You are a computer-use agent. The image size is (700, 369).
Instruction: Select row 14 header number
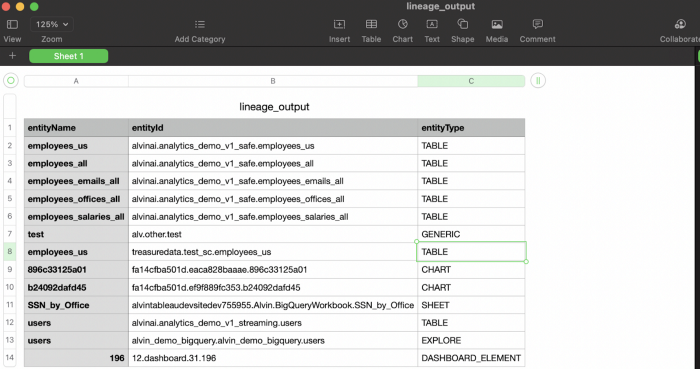click(x=10, y=358)
